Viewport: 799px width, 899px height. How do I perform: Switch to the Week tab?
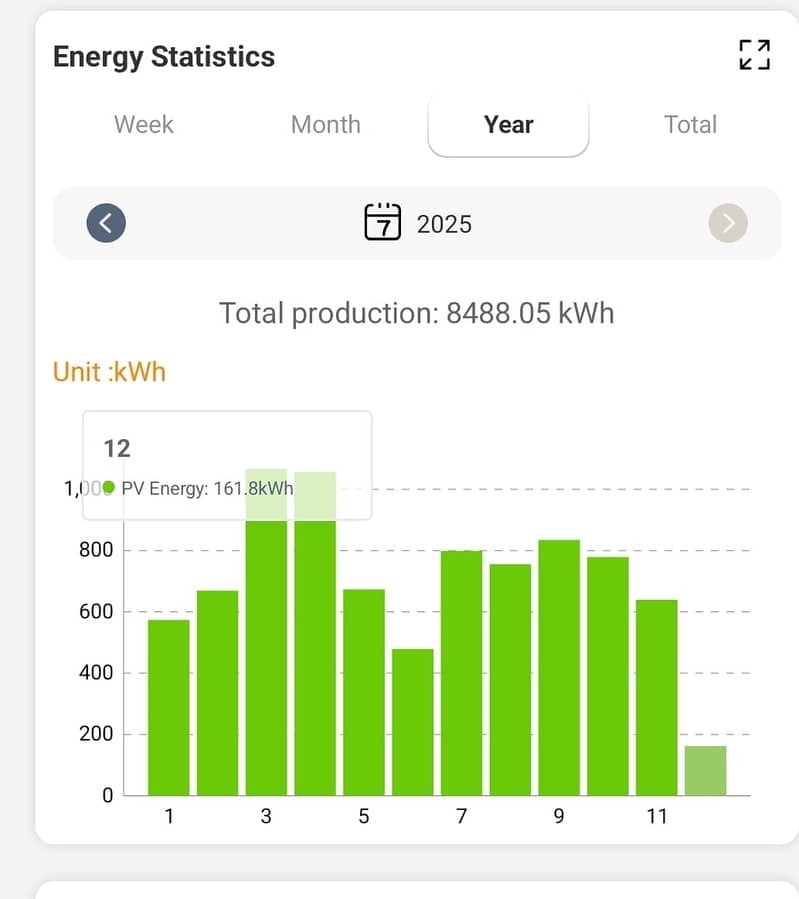[144, 125]
